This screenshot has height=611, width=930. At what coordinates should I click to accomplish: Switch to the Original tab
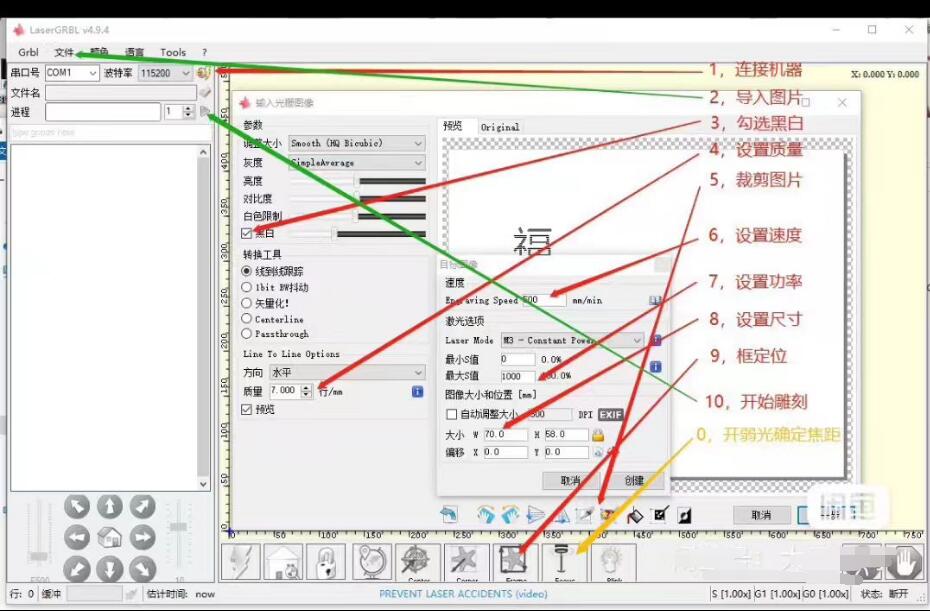pos(500,127)
